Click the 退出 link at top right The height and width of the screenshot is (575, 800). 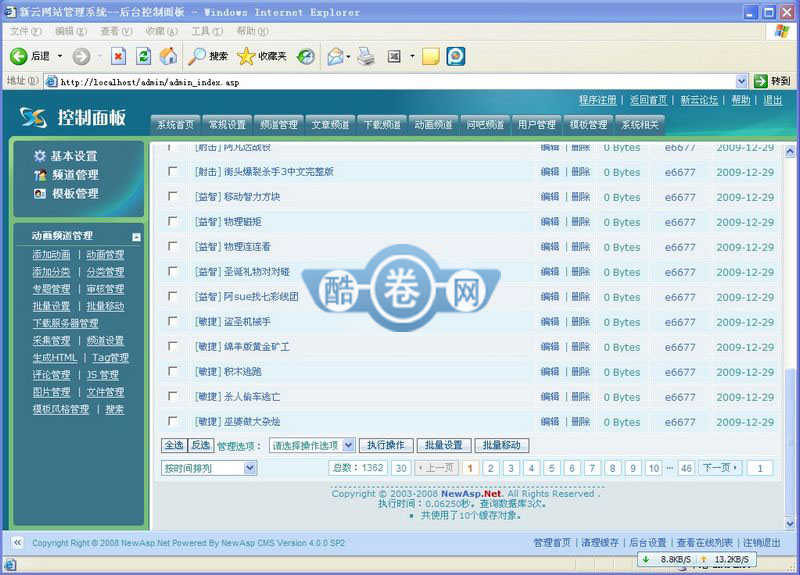[772, 101]
